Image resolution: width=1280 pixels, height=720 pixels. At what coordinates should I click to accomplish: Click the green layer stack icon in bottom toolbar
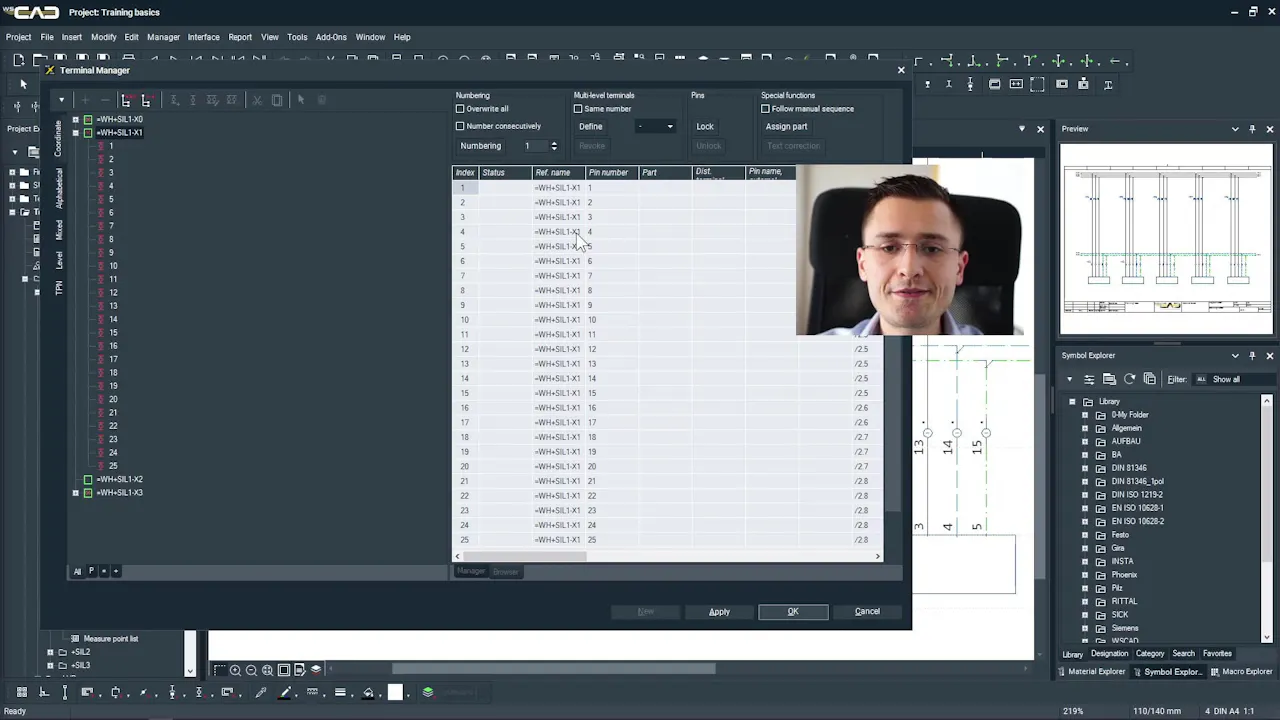(427, 692)
